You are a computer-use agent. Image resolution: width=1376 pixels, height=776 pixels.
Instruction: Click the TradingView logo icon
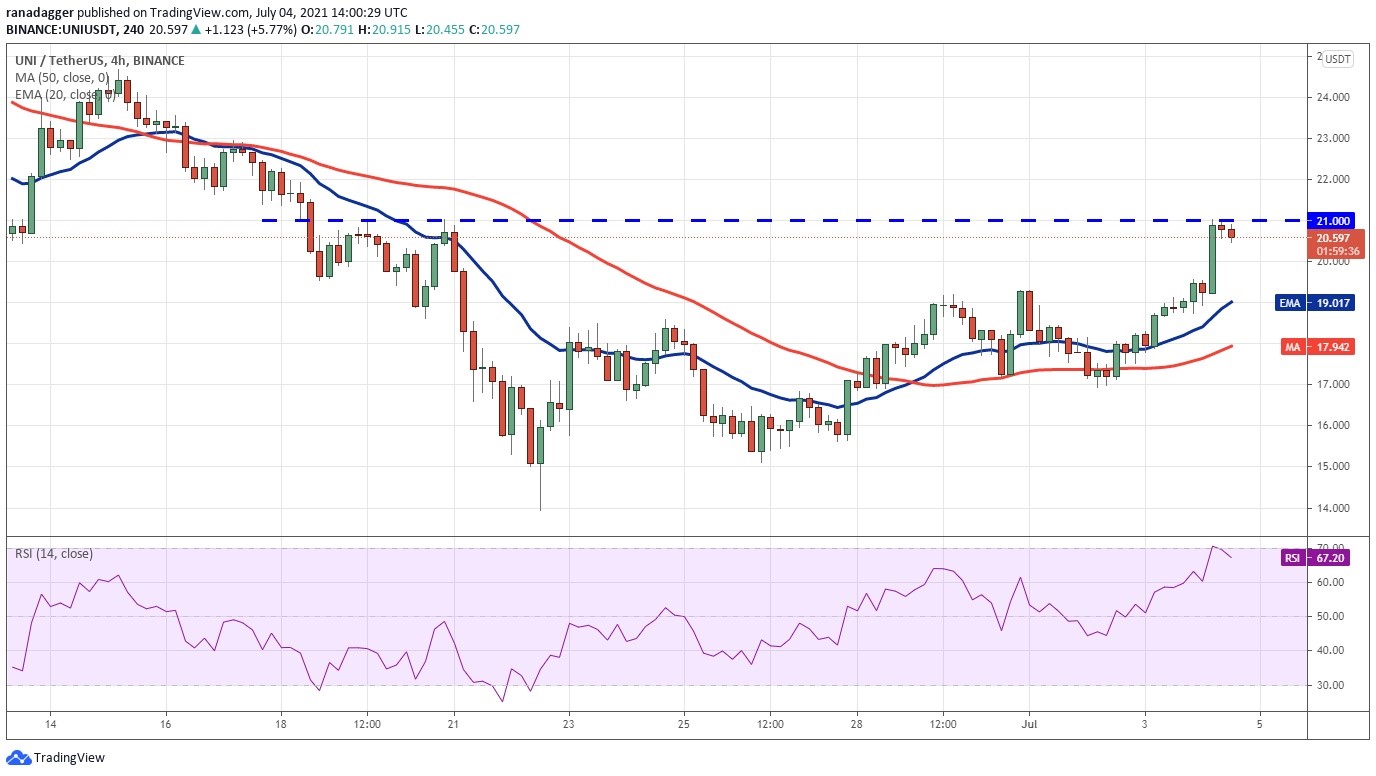point(18,758)
